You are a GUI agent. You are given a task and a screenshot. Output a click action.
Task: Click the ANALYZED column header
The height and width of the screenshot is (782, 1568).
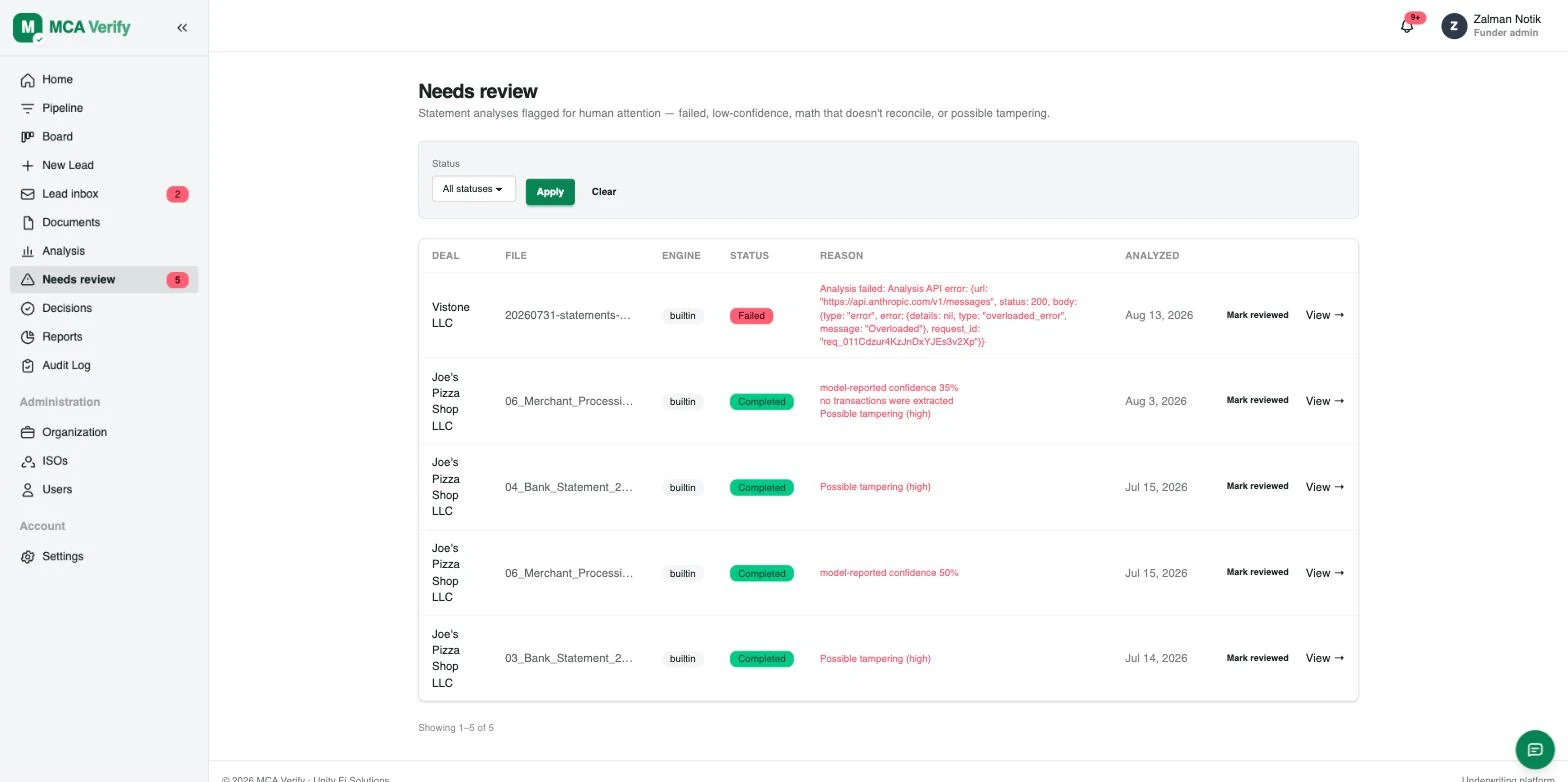pyautogui.click(x=1152, y=256)
